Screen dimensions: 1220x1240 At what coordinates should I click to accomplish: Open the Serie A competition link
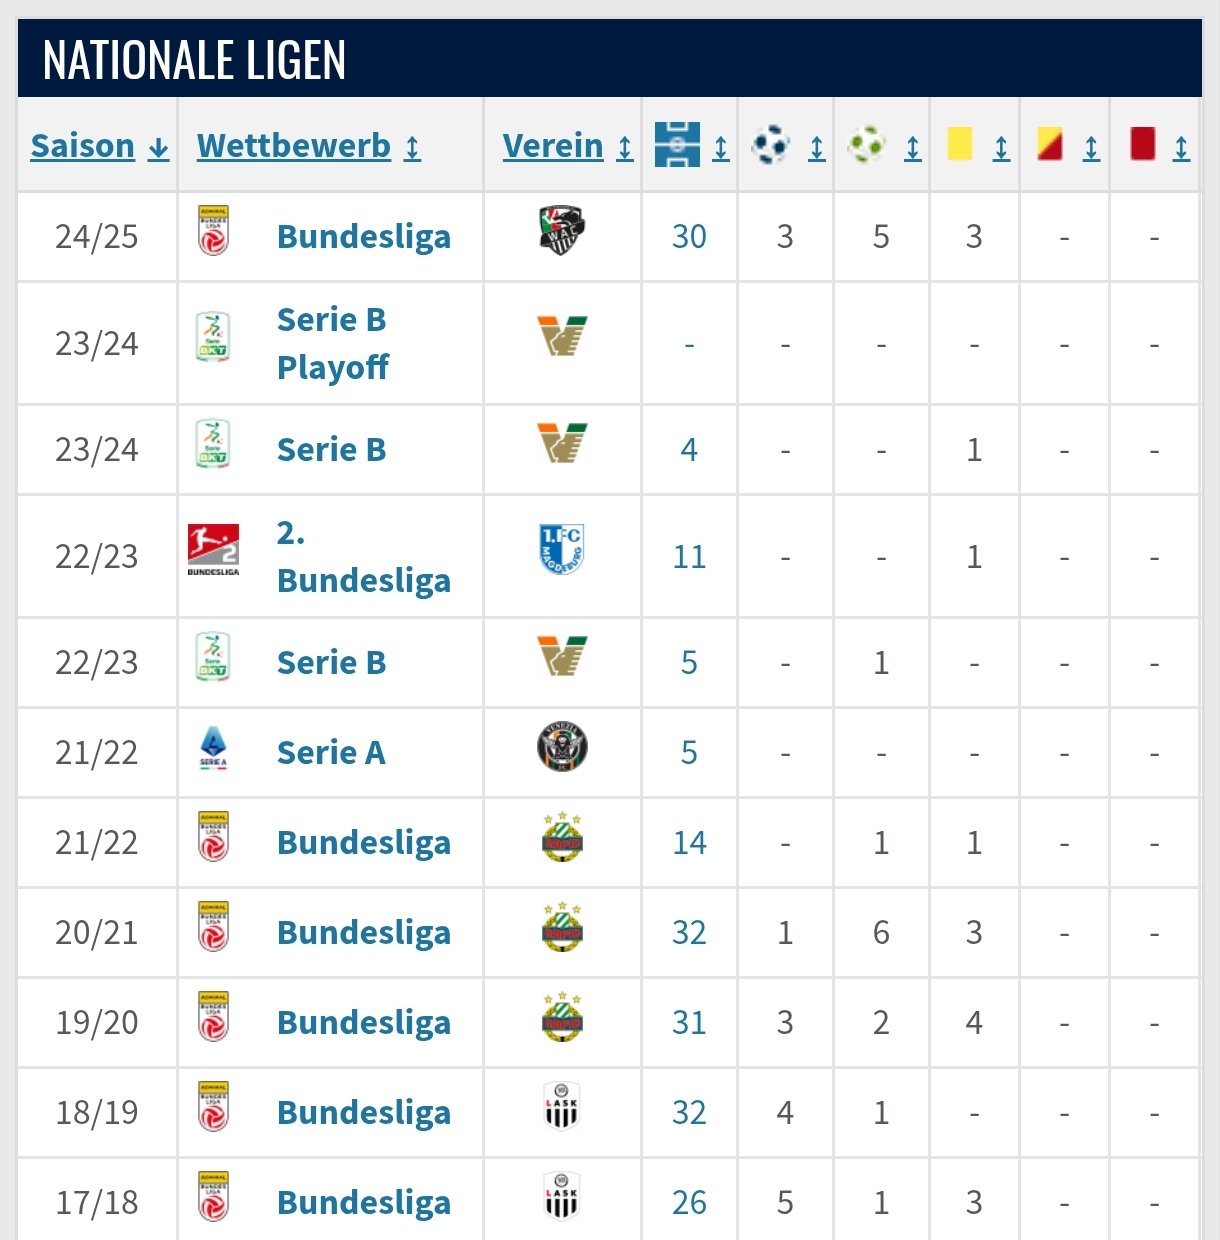coord(331,752)
